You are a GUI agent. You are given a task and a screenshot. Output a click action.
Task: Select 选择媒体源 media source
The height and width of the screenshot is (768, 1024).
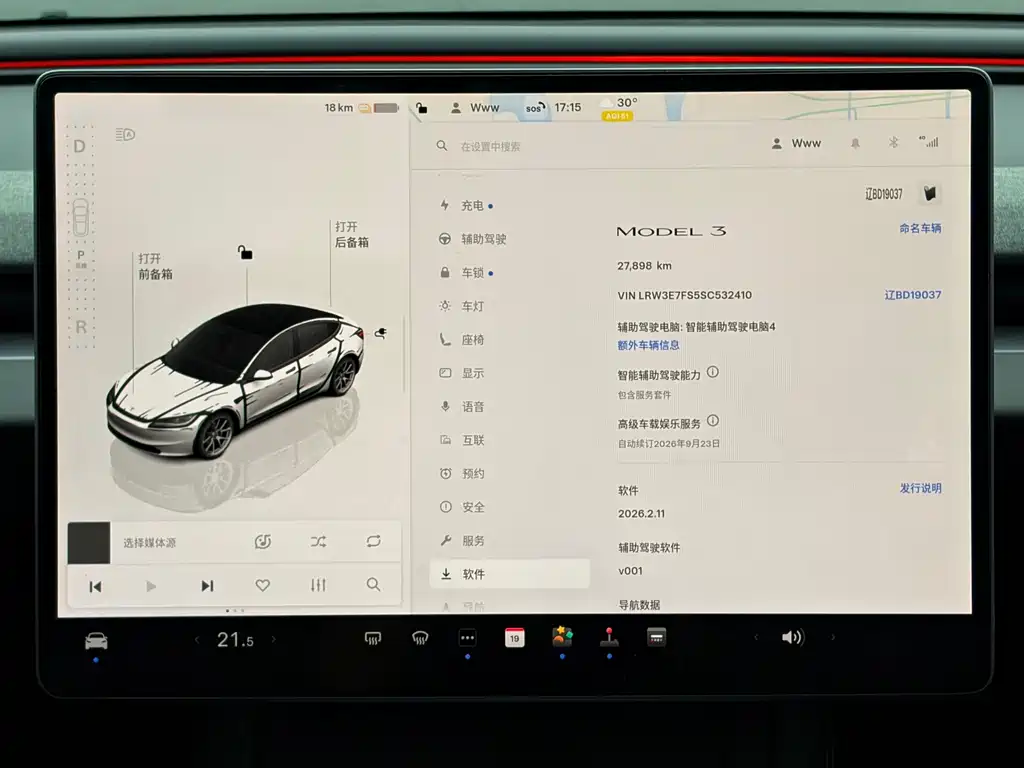click(150, 543)
